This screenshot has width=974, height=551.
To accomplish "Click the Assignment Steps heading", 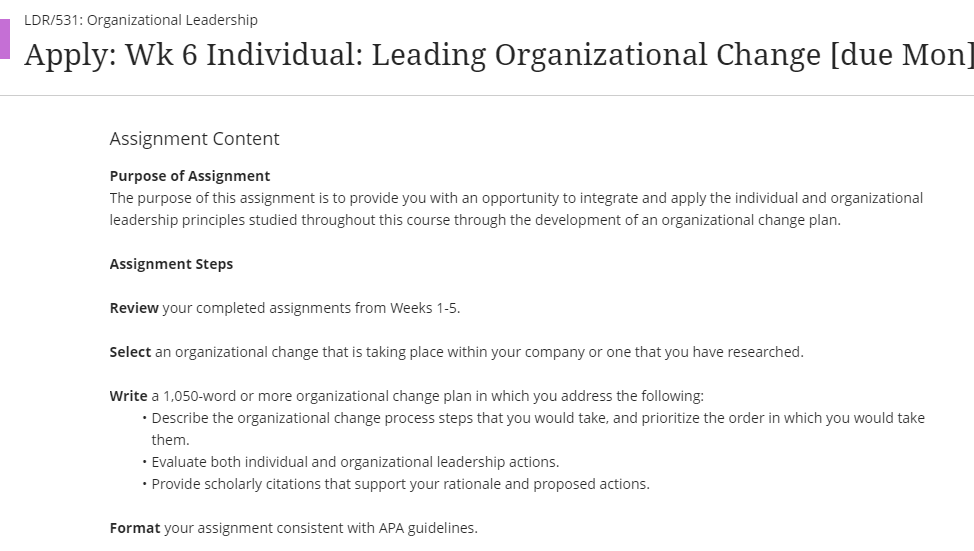I will pyautogui.click(x=171, y=264).
